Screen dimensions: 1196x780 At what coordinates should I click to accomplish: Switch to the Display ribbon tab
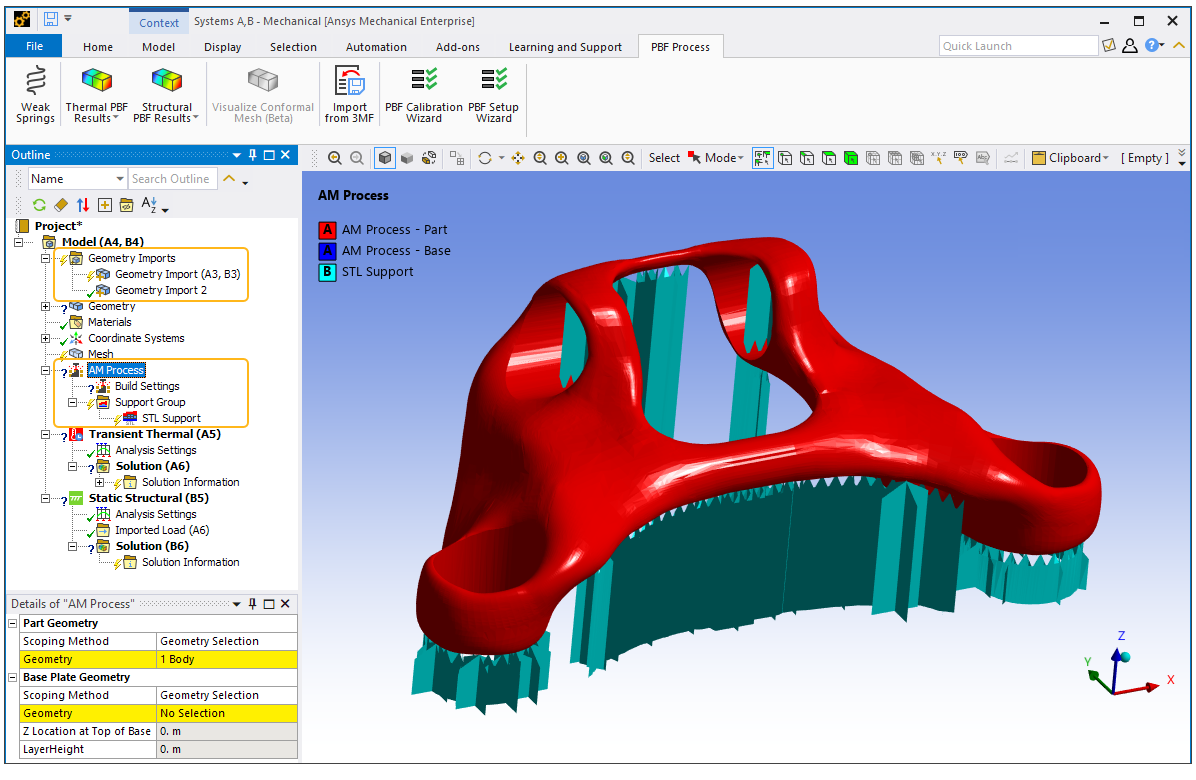(222, 47)
